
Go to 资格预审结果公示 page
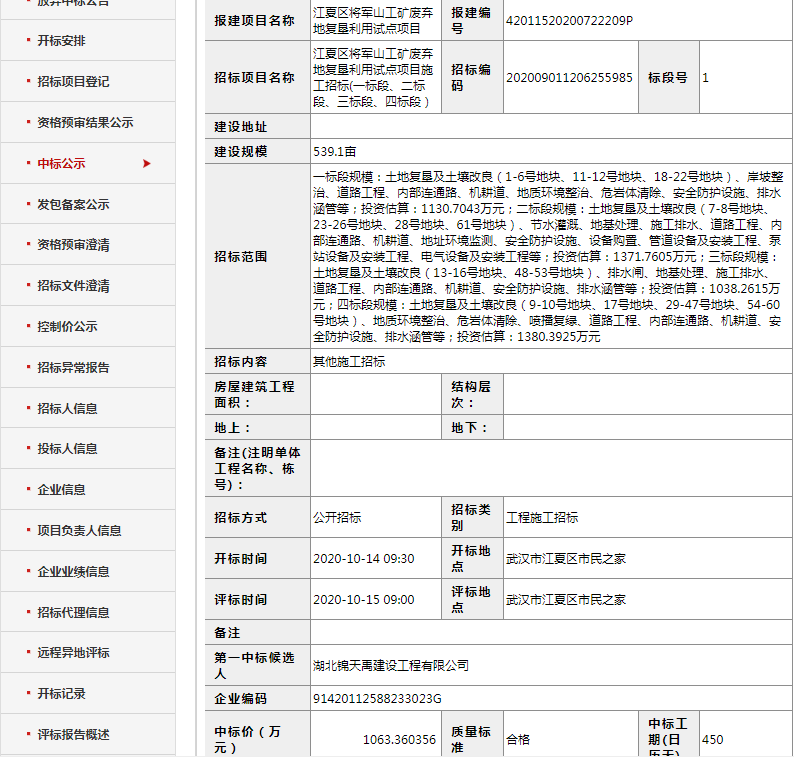click(x=85, y=123)
